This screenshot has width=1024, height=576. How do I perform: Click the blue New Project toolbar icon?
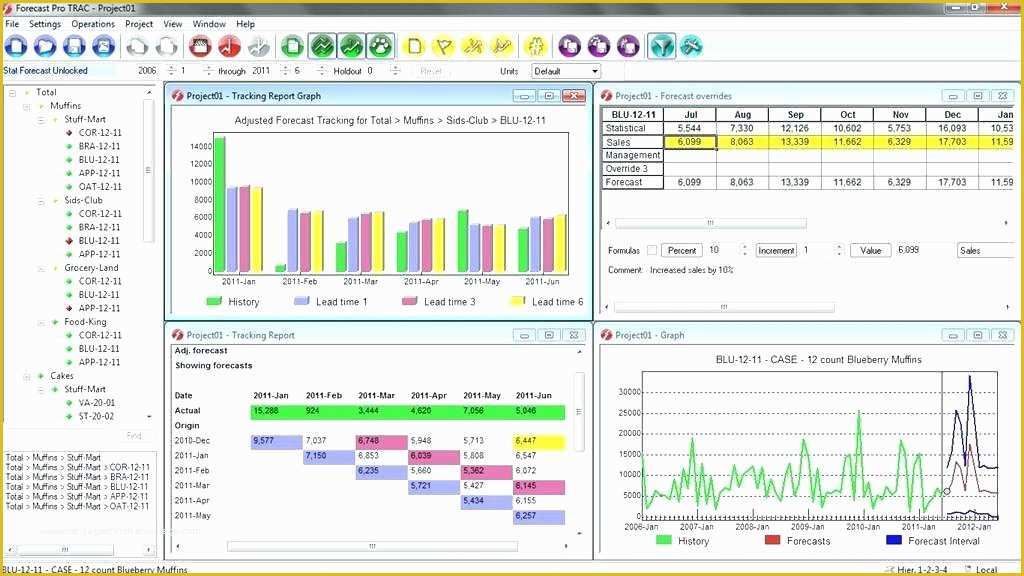coord(16,46)
